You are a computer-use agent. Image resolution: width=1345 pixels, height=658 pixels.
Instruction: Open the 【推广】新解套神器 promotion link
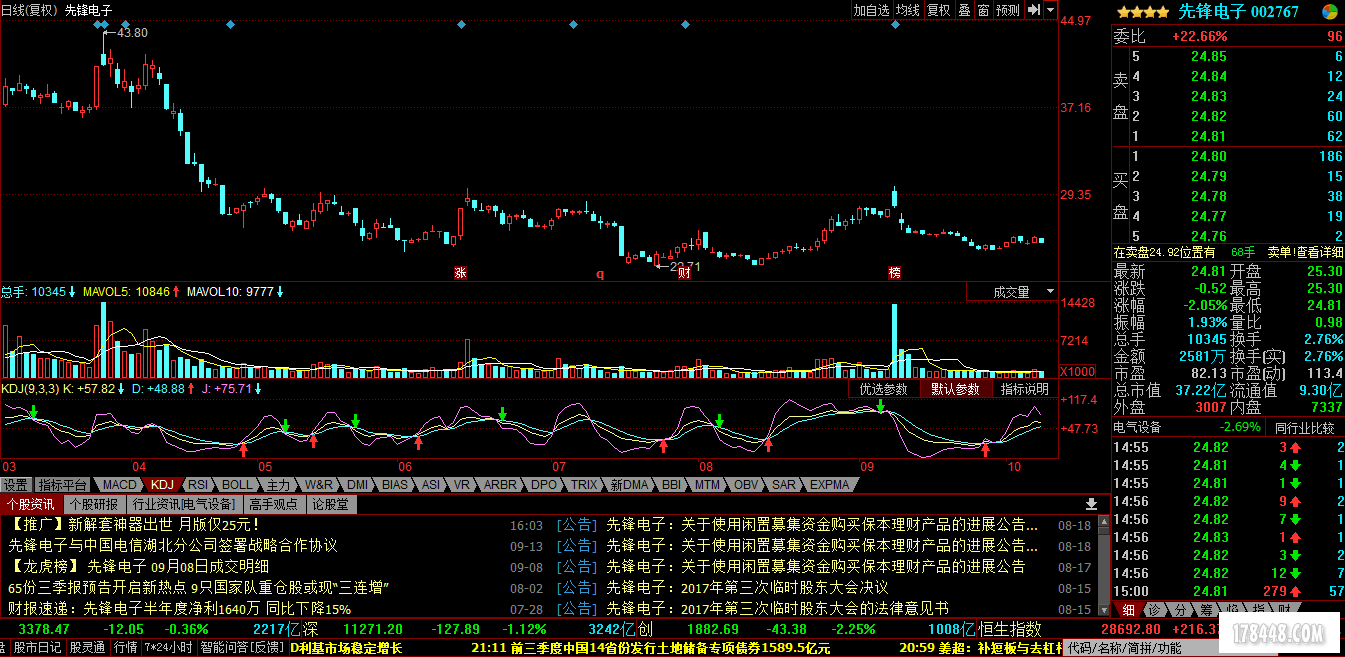pyautogui.click(x=134, y=524)
